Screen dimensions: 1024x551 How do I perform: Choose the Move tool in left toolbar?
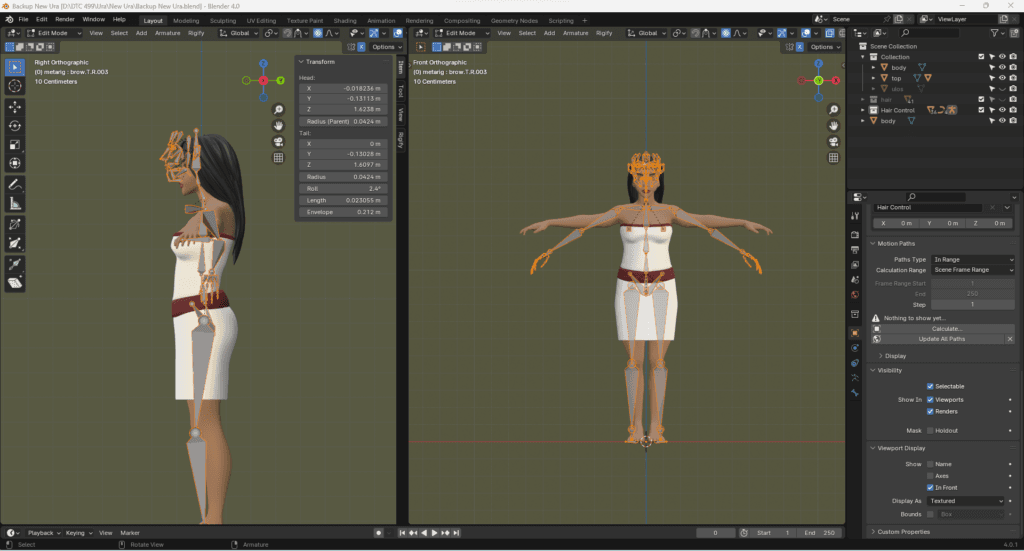point(15,106)
